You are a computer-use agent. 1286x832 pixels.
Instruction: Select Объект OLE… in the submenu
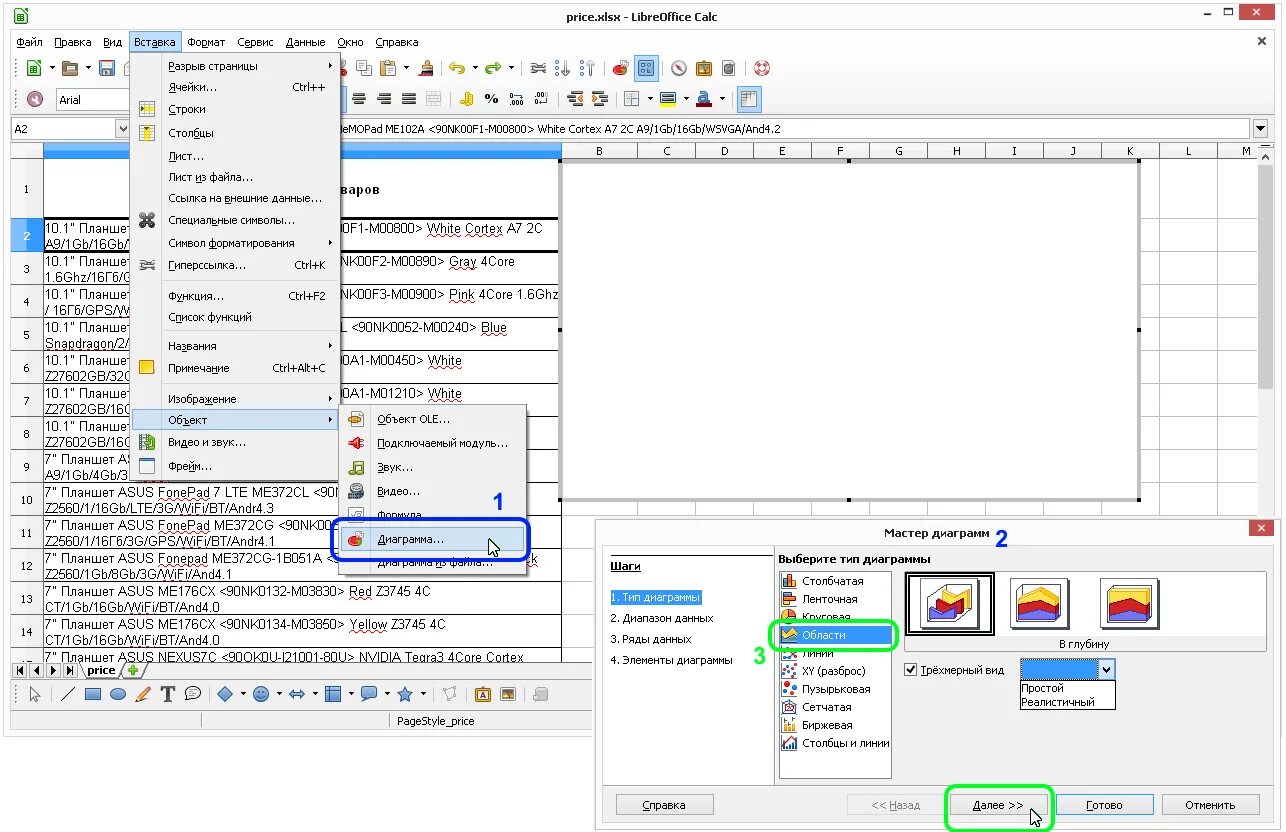433,419
